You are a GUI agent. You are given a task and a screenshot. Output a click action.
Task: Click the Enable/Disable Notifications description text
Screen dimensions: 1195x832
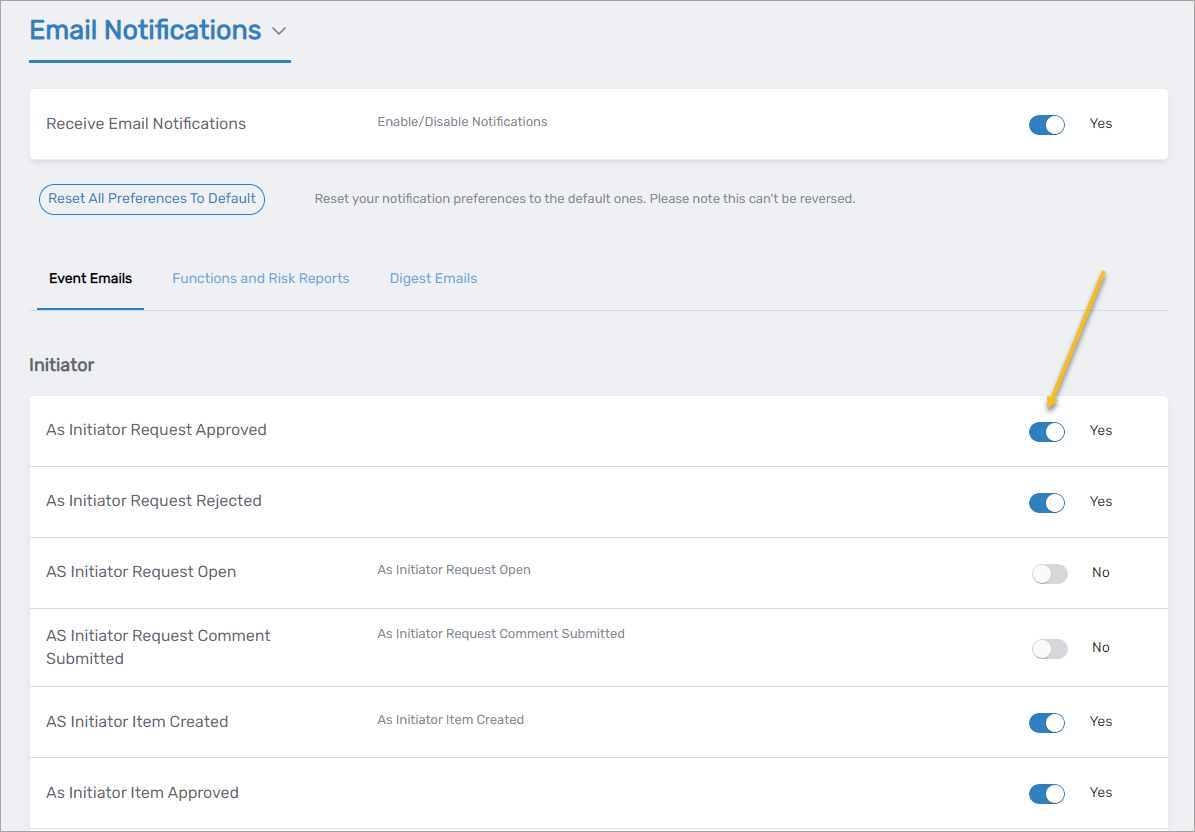point(462,122)
